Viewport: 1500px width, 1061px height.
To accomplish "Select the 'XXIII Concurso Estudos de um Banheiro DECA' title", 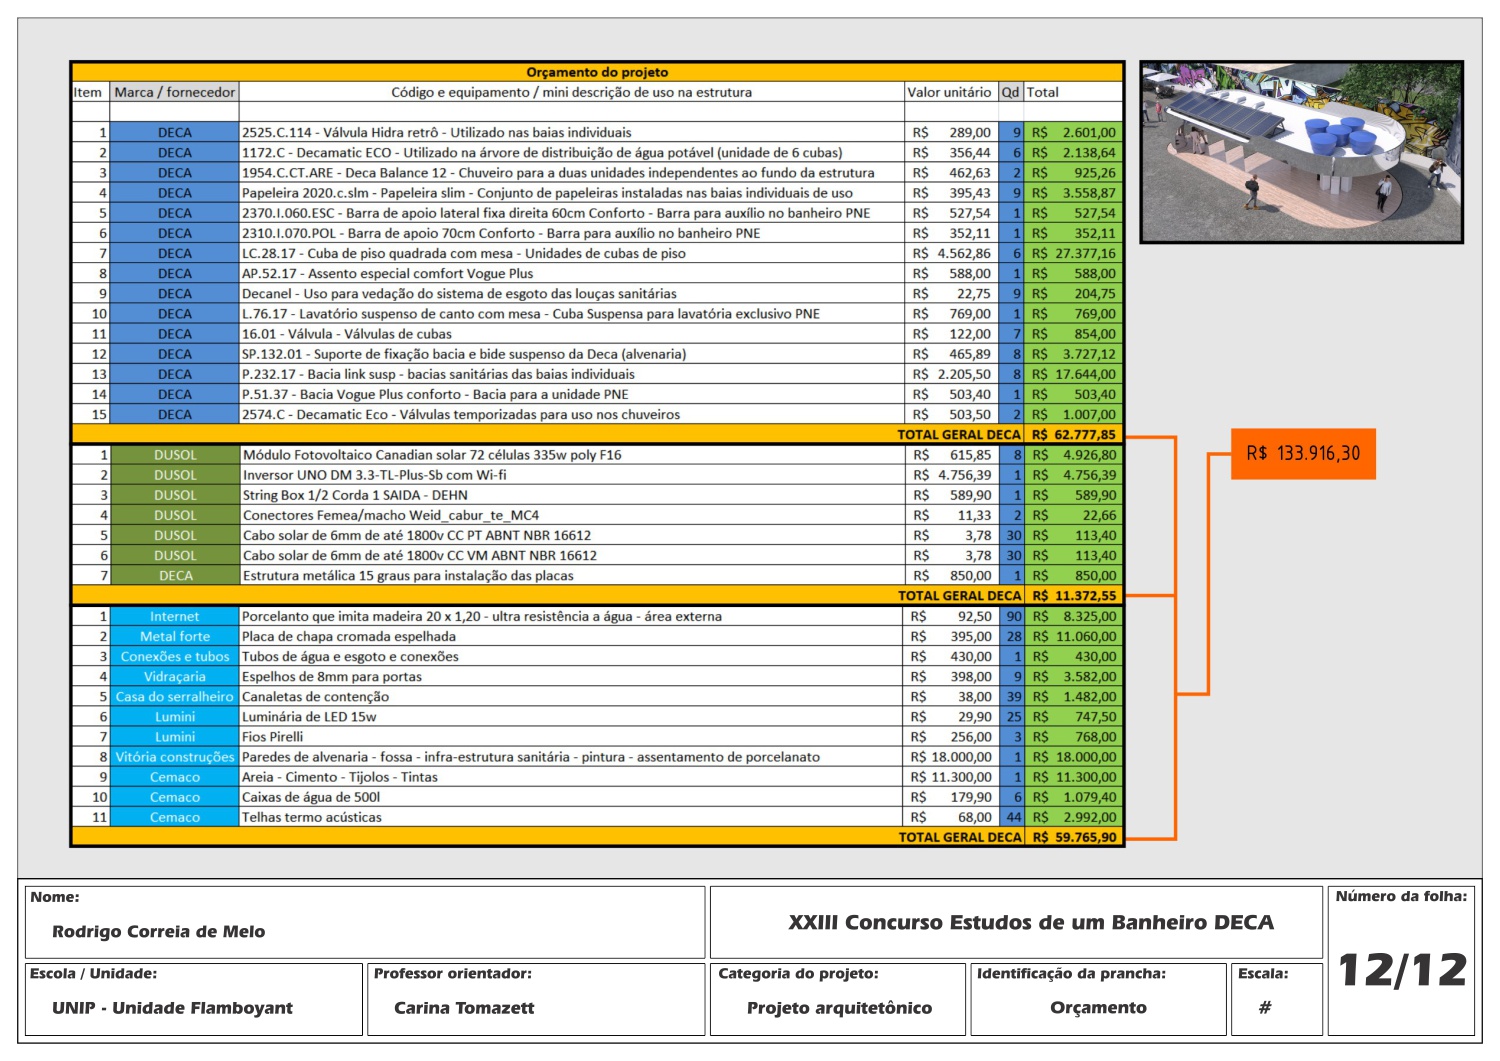I will pos(1031,922).
